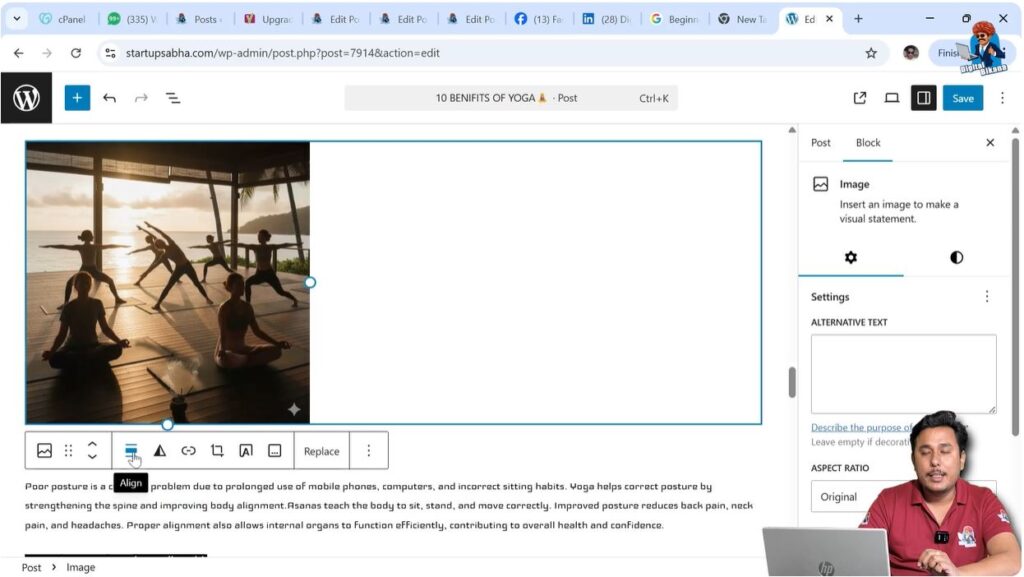Add text over the image
This screenshot has height=577, width=1024.
[246, 450]
